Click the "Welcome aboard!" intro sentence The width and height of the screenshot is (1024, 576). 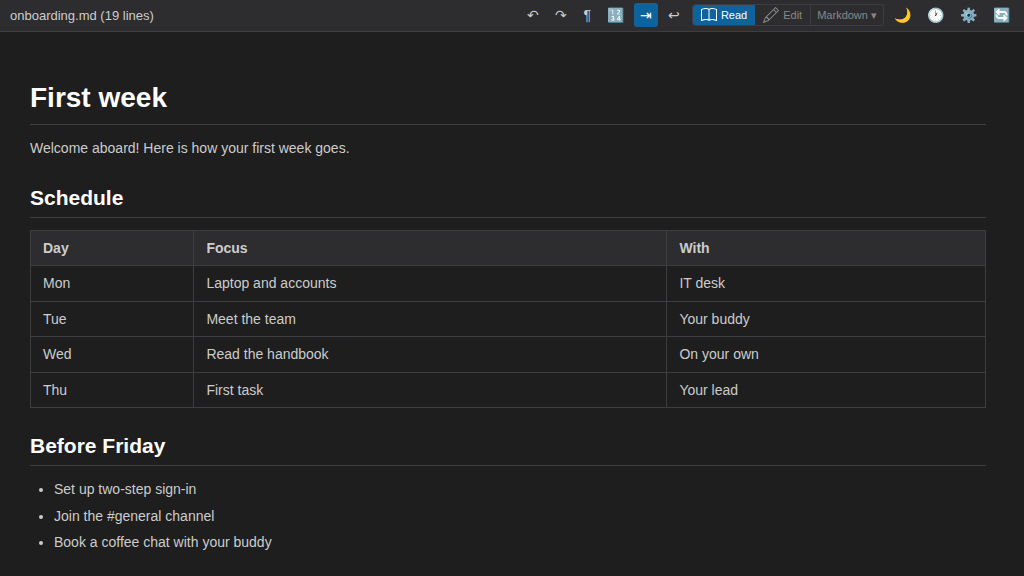[189, 148]
